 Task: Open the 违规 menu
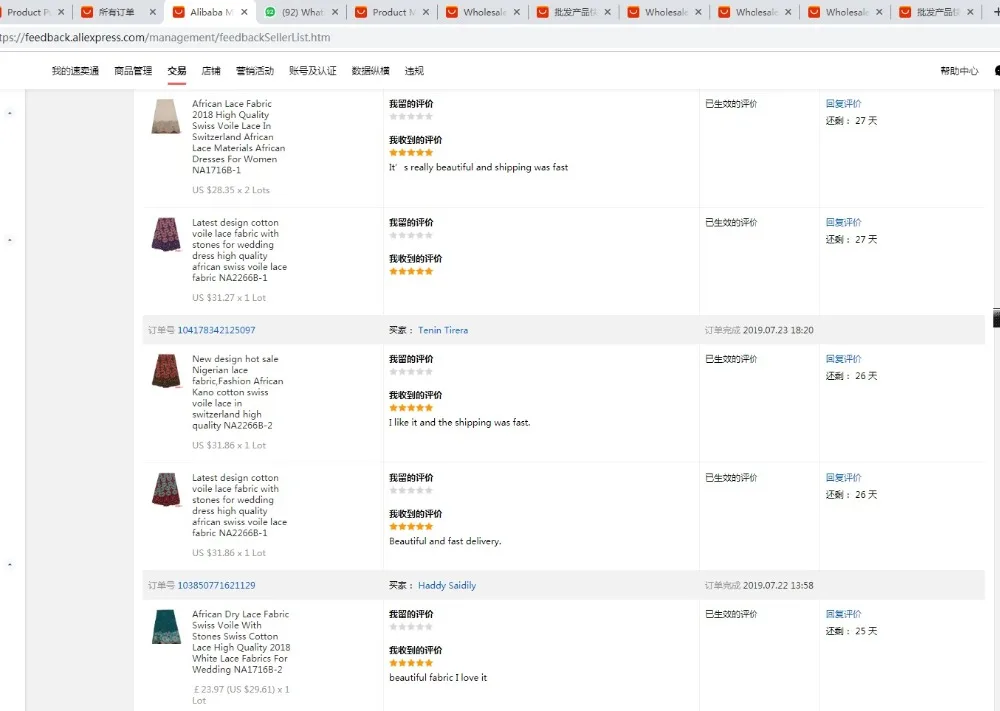point(415,71)
